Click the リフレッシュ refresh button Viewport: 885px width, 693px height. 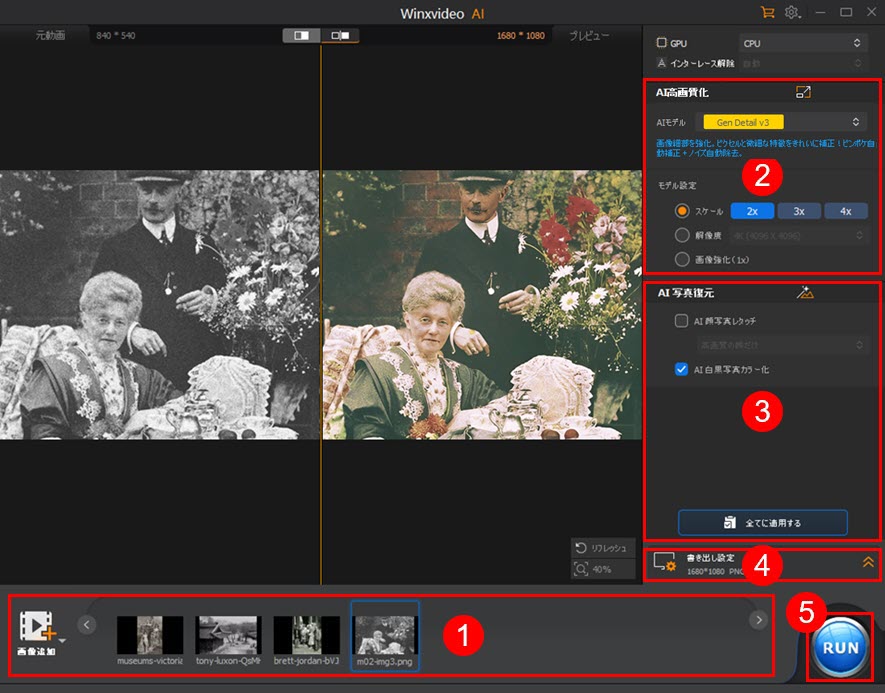click(603, 548)
